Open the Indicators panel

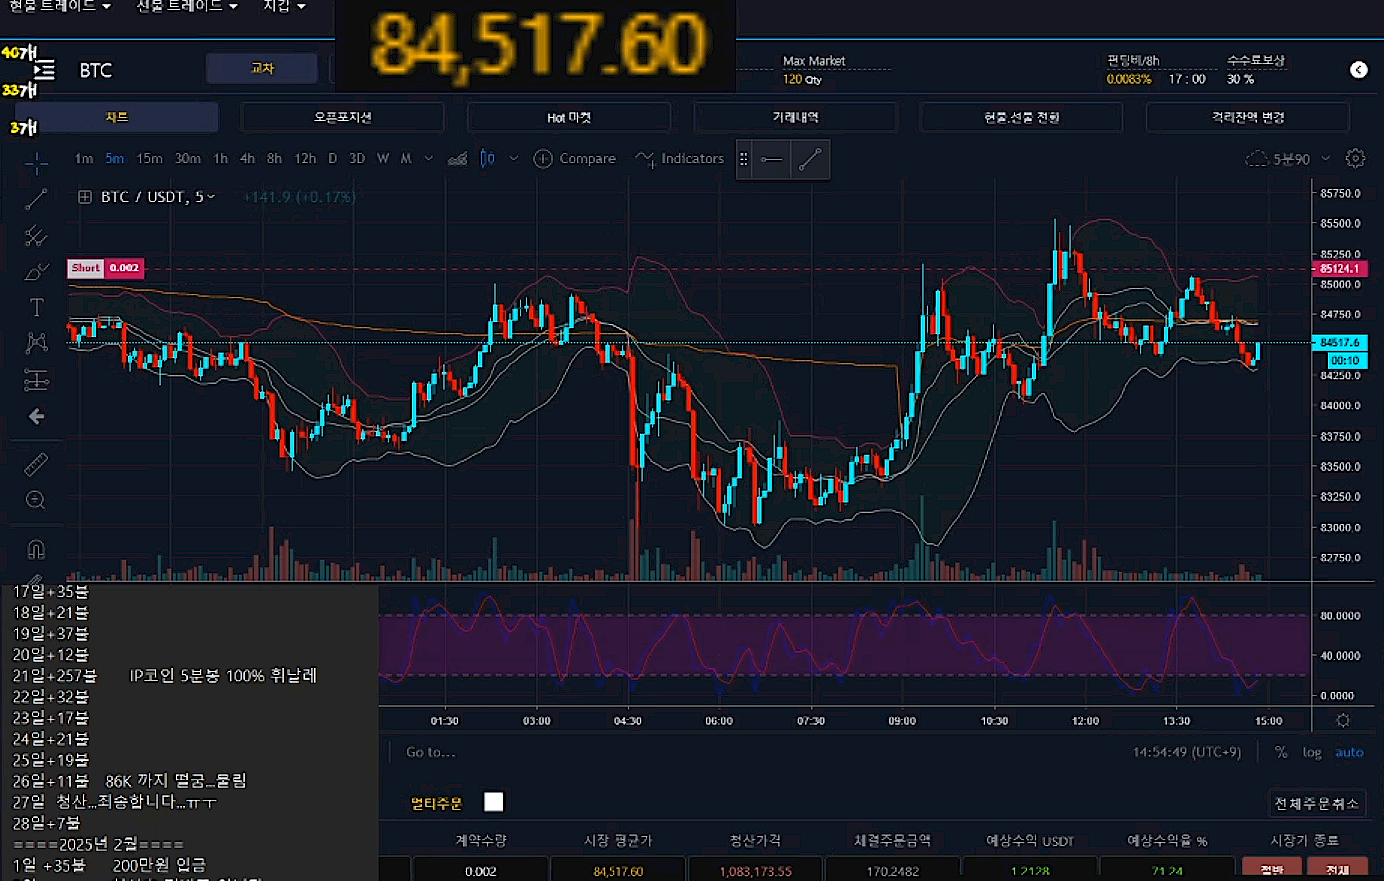(x=680, y=158)
